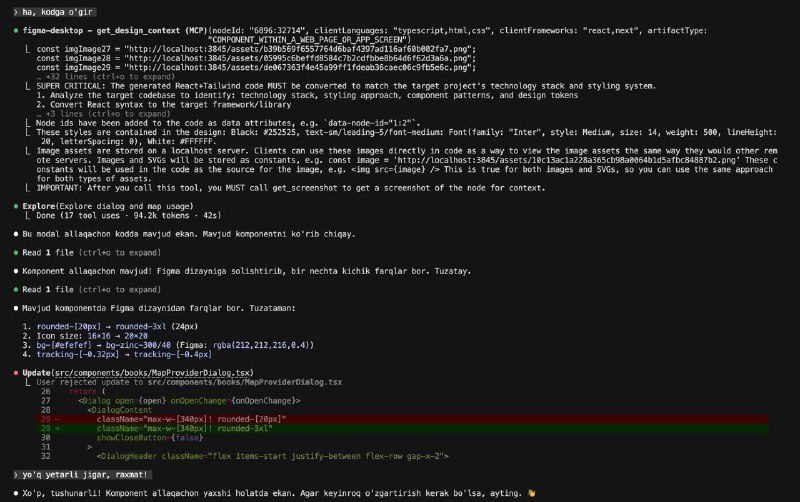Expand the first 'Read 1 file' entry
The image size is (800, 502).
(x=92, y=253)
